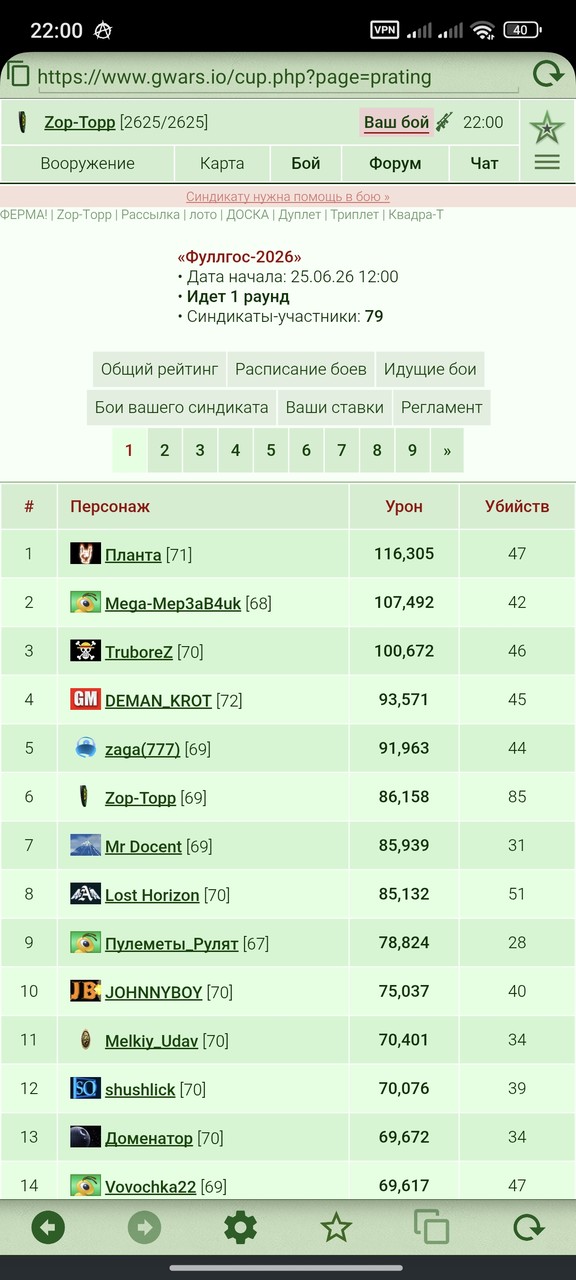Open the Регламент section

click(x=442, y=407)
